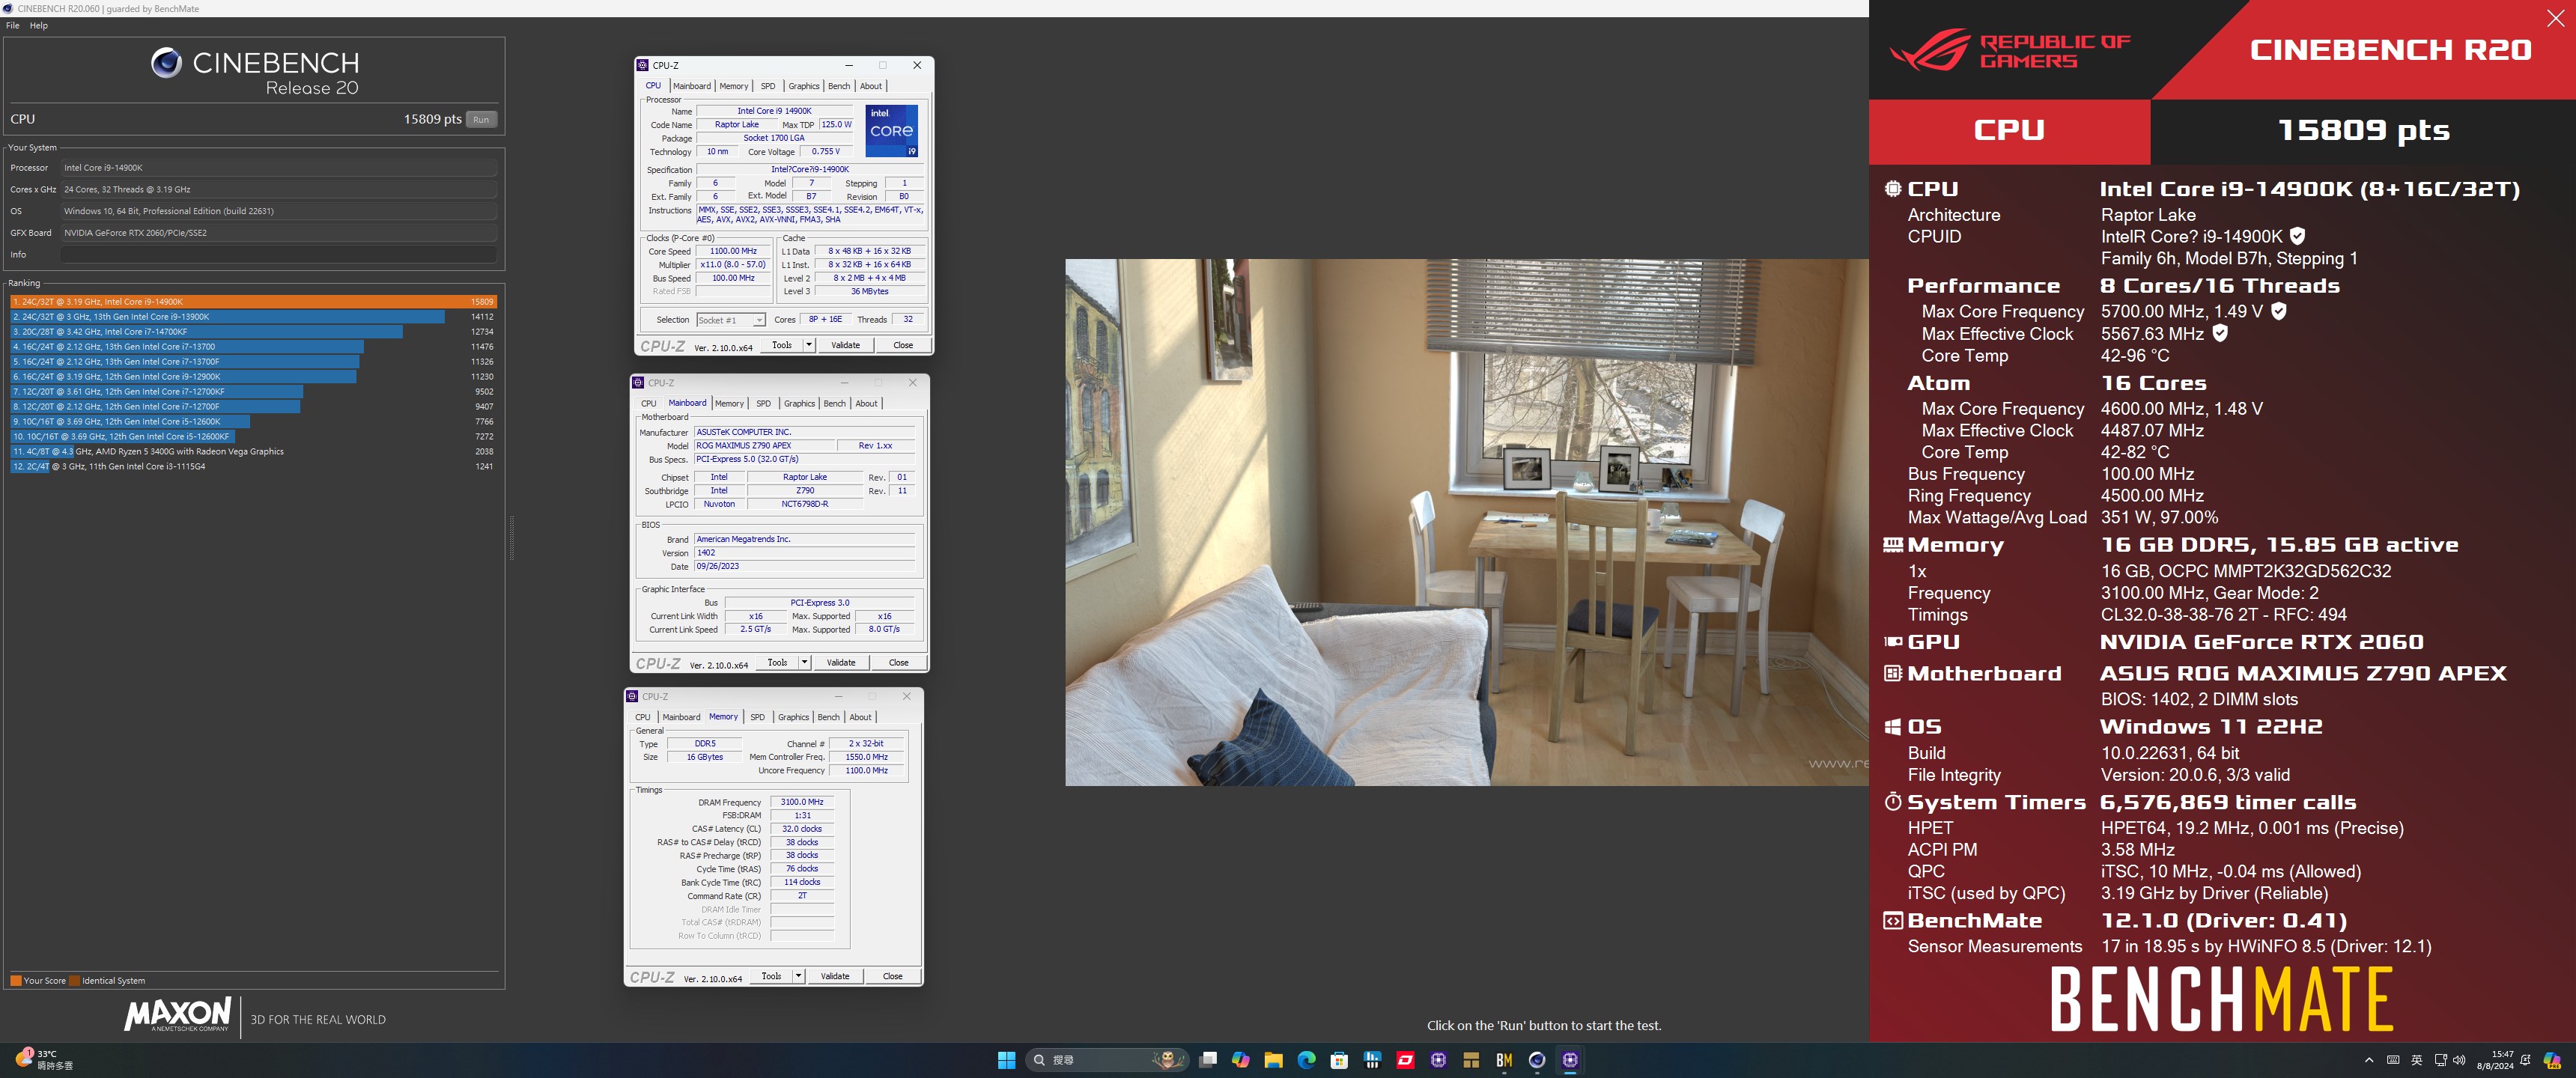The image size is (2576, 1078).
Task: Open the Cinebench Help menu
Action: click(38, 25)
